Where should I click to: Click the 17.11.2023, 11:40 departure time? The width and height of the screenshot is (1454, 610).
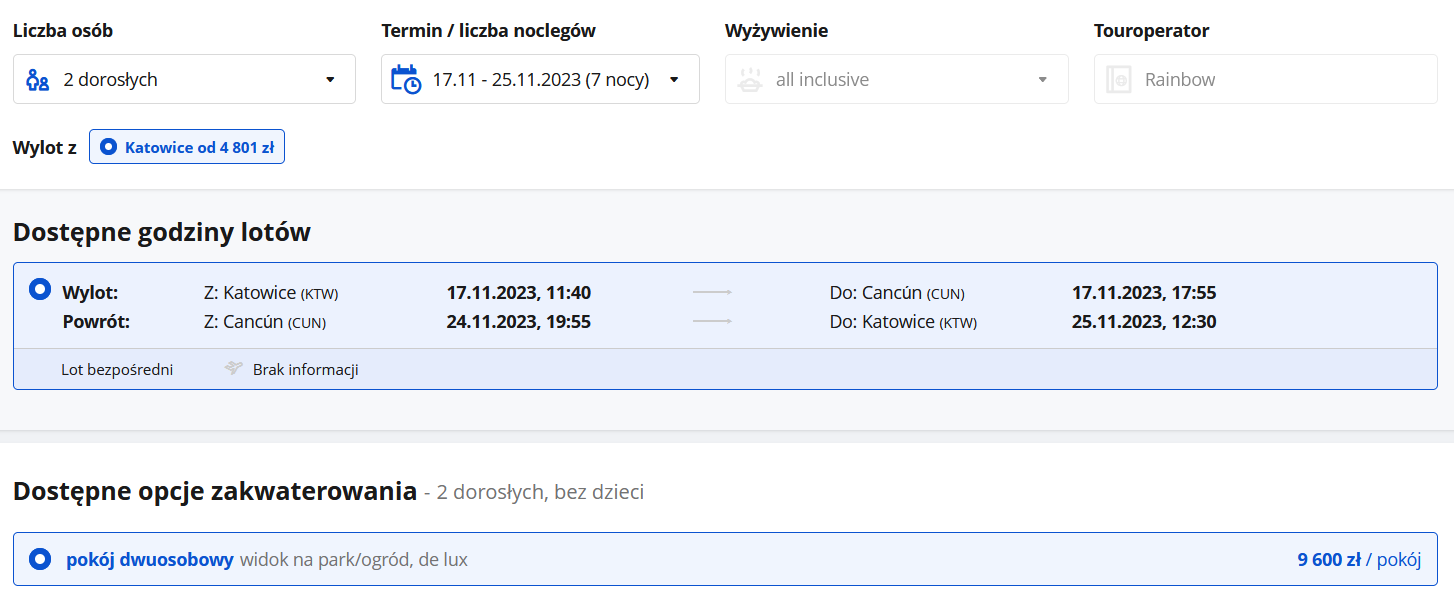click(x=518, y=293)
